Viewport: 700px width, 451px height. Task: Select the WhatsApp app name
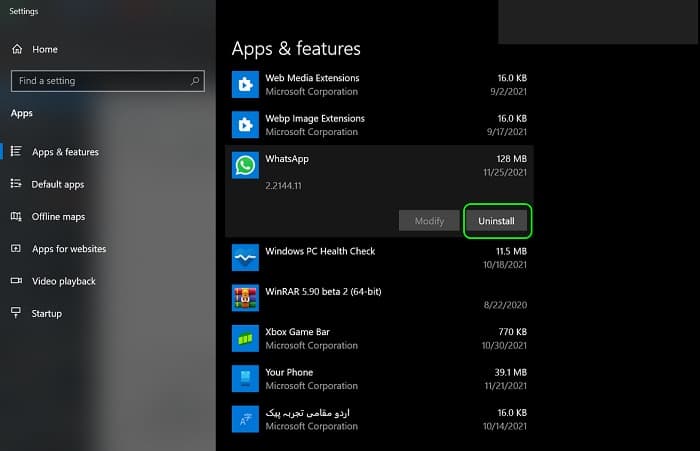point(287,159)
